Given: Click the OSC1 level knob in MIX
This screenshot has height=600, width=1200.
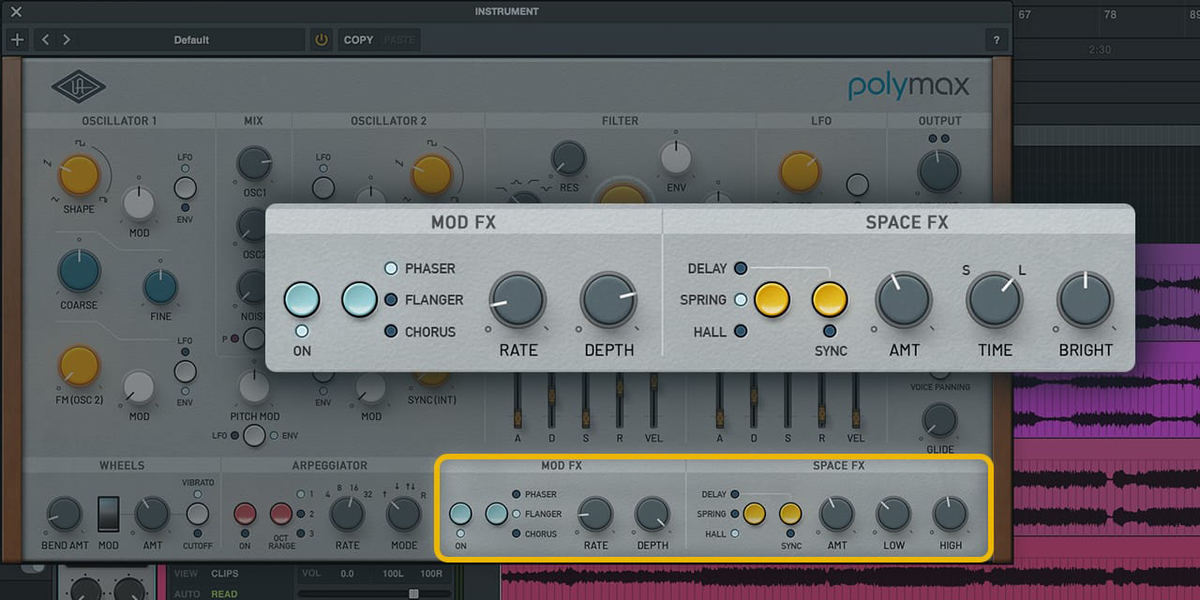Looking at the screenshot, I should click(254, 163).
